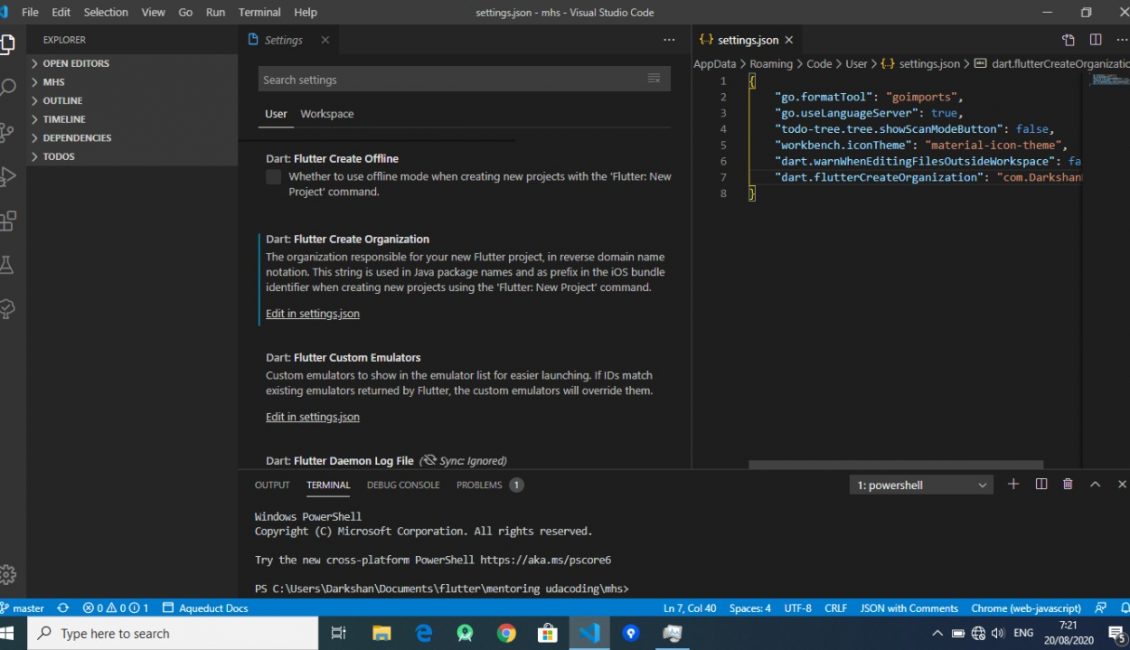
Task: Open the PROBLEMS panel tab
Action: pos(482,484)
